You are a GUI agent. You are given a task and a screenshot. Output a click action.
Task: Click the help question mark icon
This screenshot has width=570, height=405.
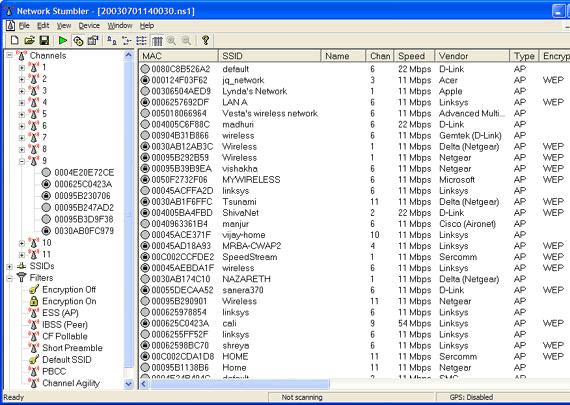pos(205,40)
